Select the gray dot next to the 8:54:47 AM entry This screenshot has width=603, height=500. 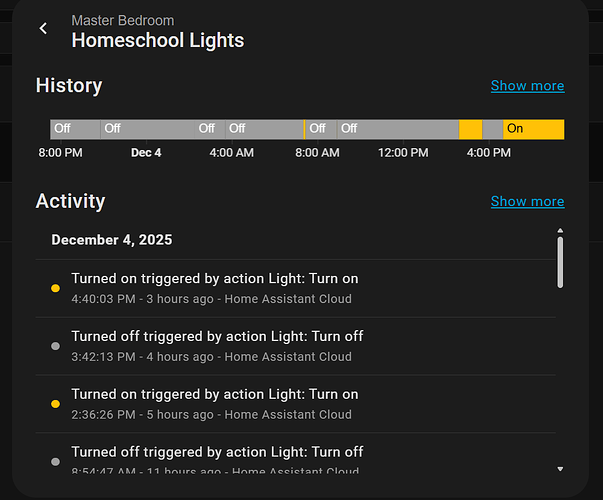coord(55,461)
